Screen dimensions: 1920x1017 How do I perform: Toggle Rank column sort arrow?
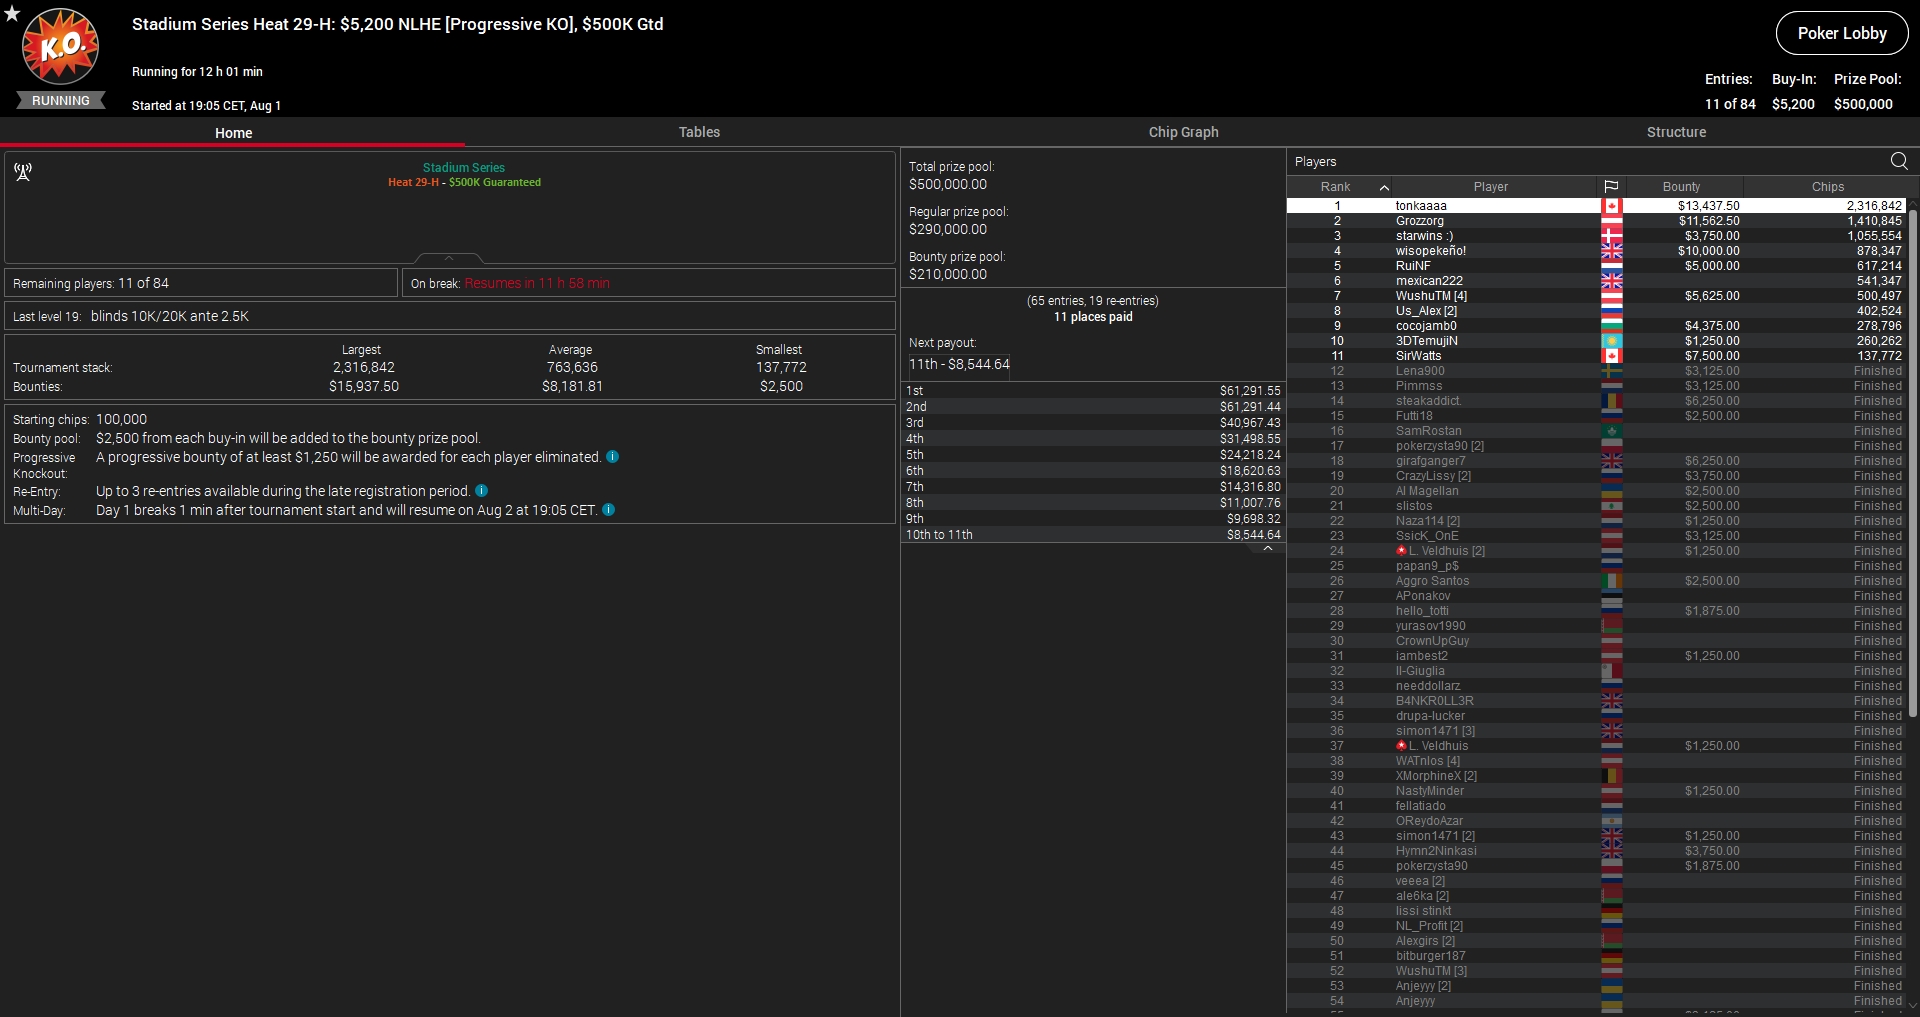[x=1384, y=187]
